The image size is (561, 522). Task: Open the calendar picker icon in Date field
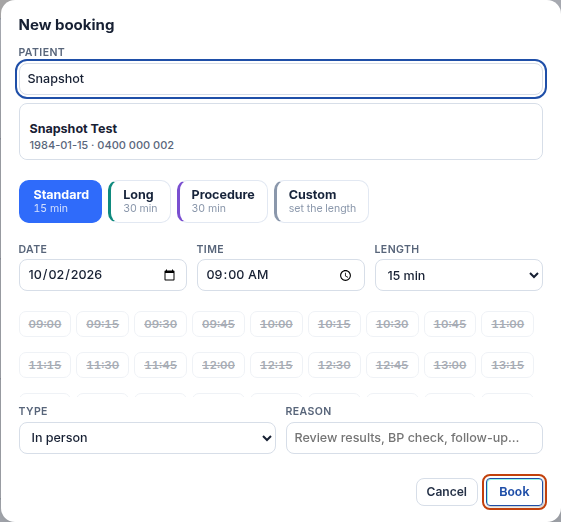(x=169, y=275)
